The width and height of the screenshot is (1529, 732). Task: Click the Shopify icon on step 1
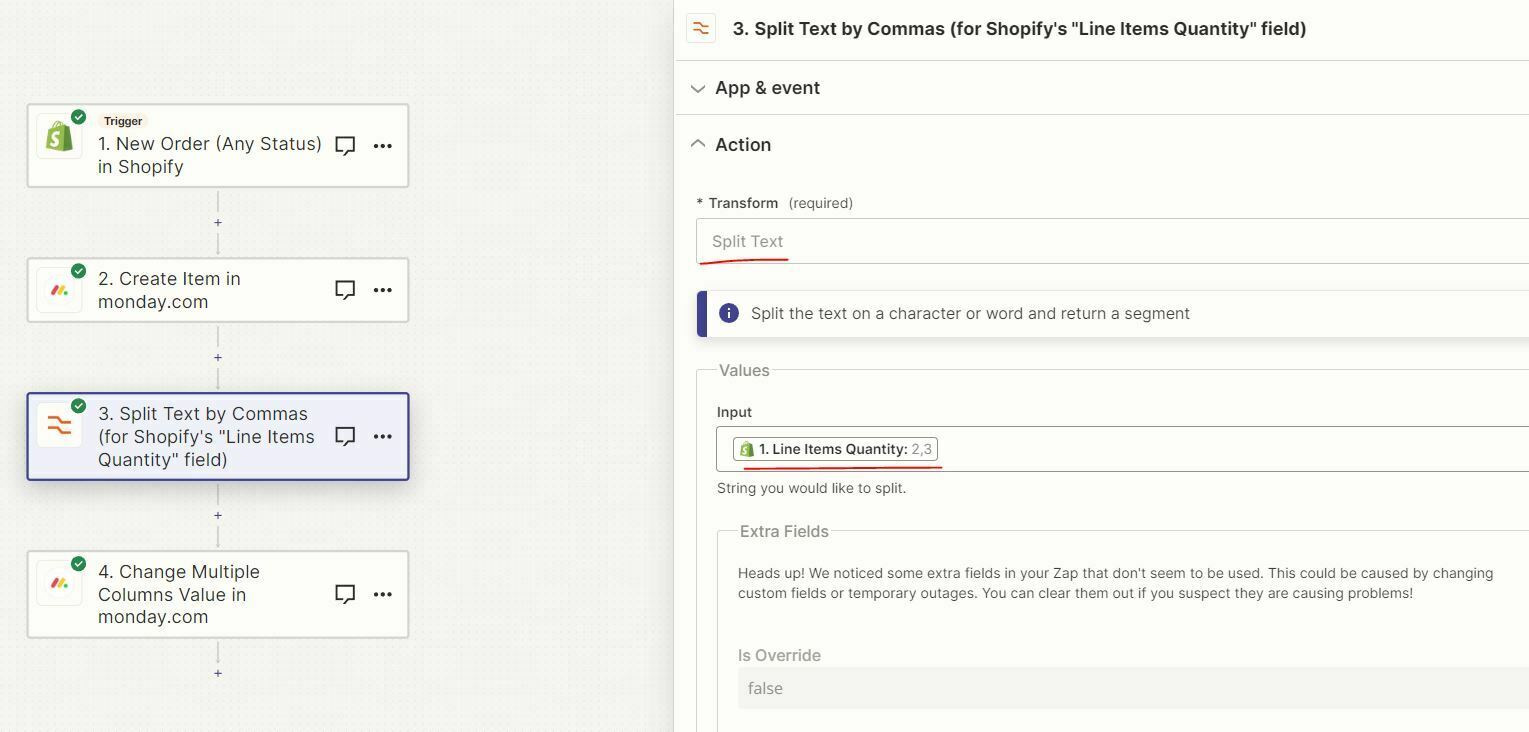60,136
